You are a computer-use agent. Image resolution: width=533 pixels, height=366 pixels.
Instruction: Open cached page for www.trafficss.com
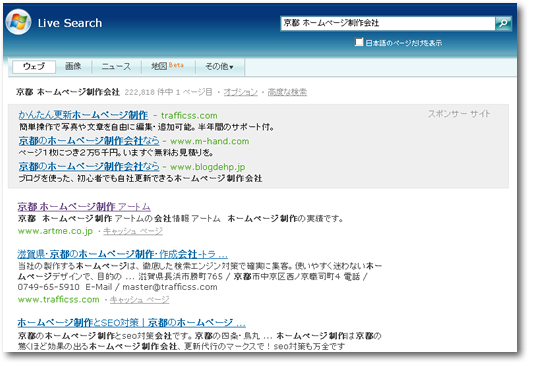click(140, 299)
